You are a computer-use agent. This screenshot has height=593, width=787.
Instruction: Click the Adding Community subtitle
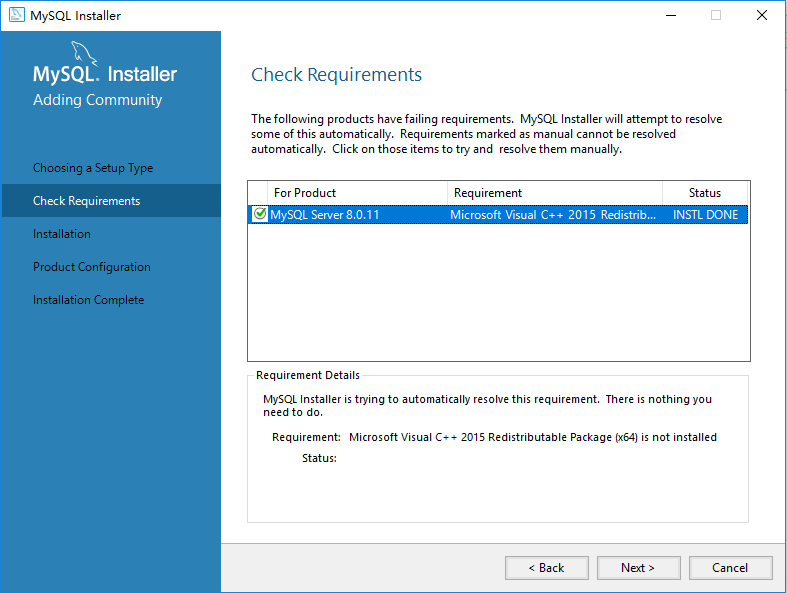coord(97,100)
